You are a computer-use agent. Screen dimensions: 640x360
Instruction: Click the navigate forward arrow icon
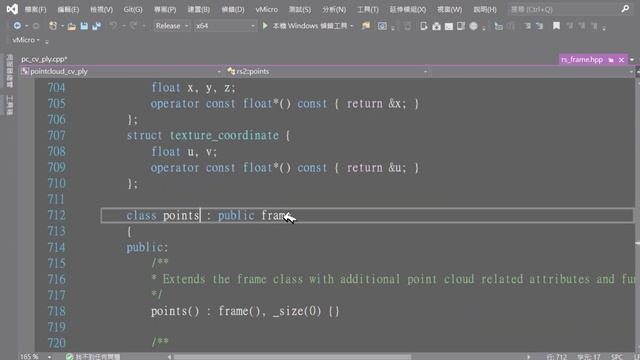point(36,26)
